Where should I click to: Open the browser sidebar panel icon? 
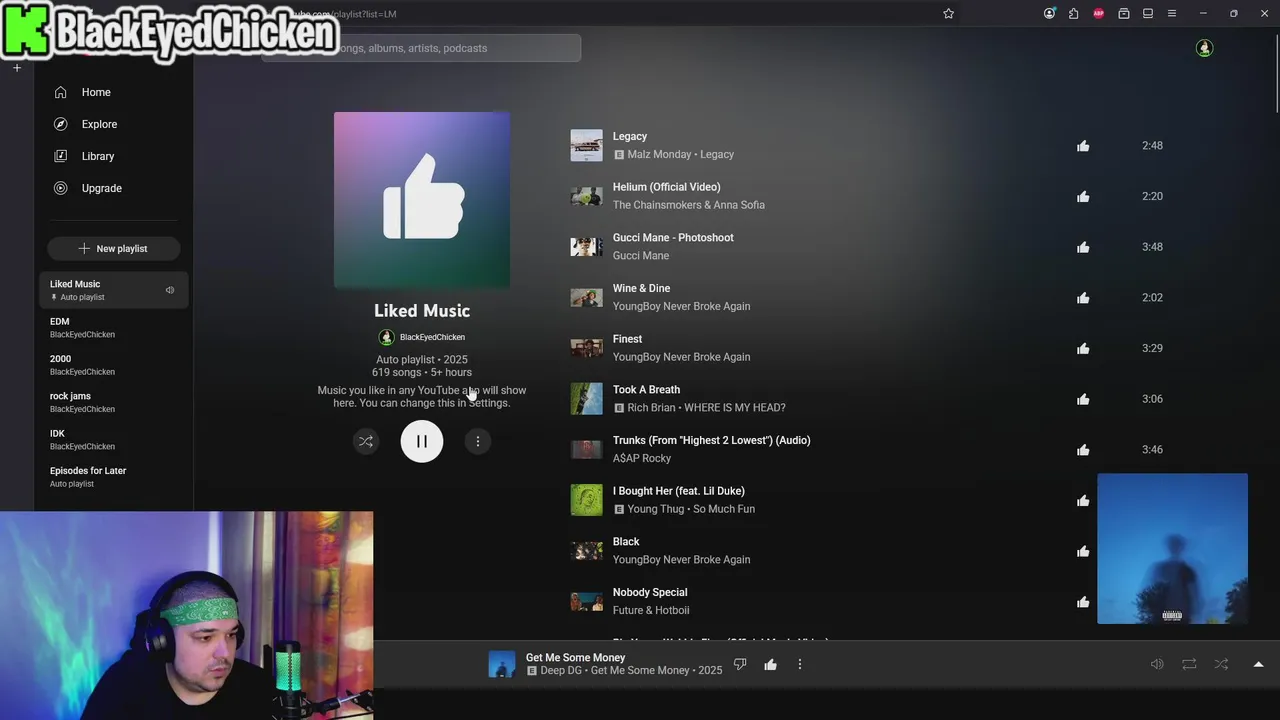[x=1148, y=13]
